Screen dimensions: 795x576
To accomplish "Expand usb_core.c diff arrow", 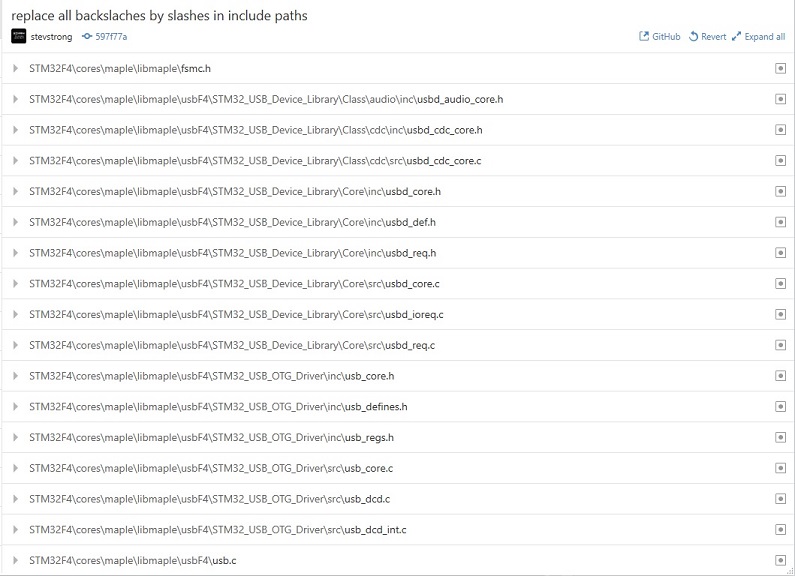I will point(15,468).
